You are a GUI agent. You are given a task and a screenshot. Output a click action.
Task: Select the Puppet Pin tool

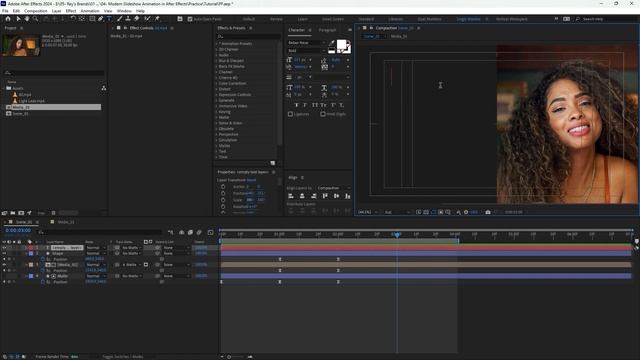pyautogui.click(x=157, y=19)
